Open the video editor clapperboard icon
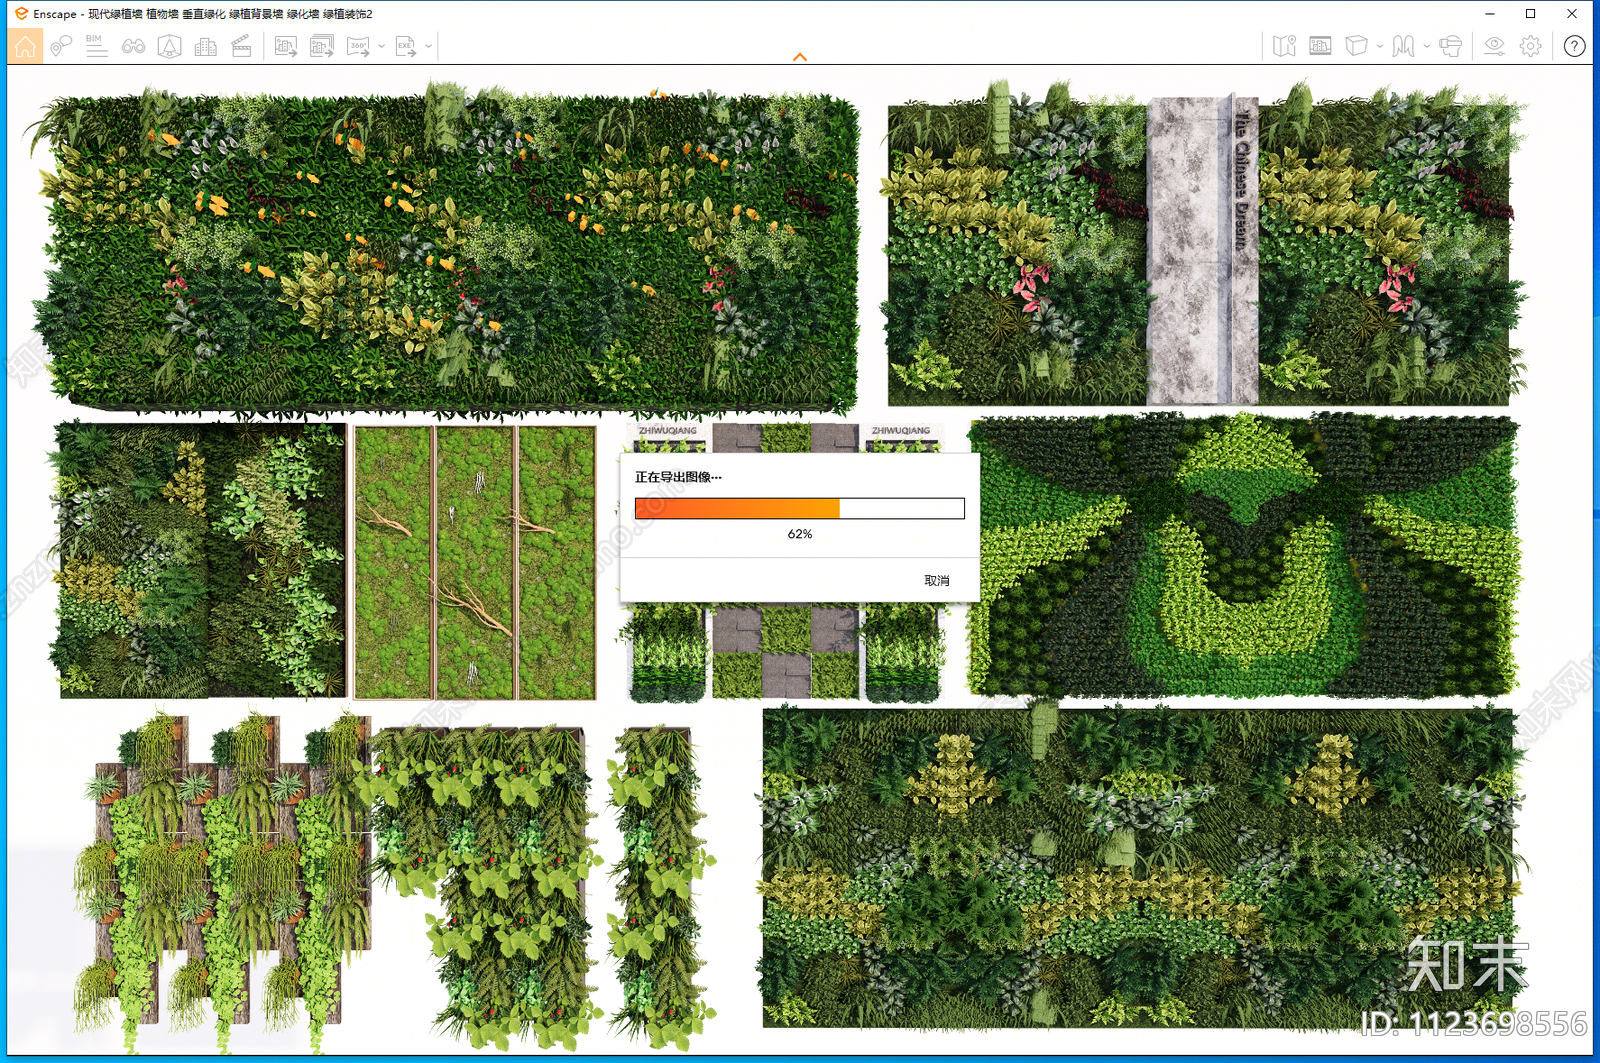1600x1063 pixels. click(x=241, y=46)
